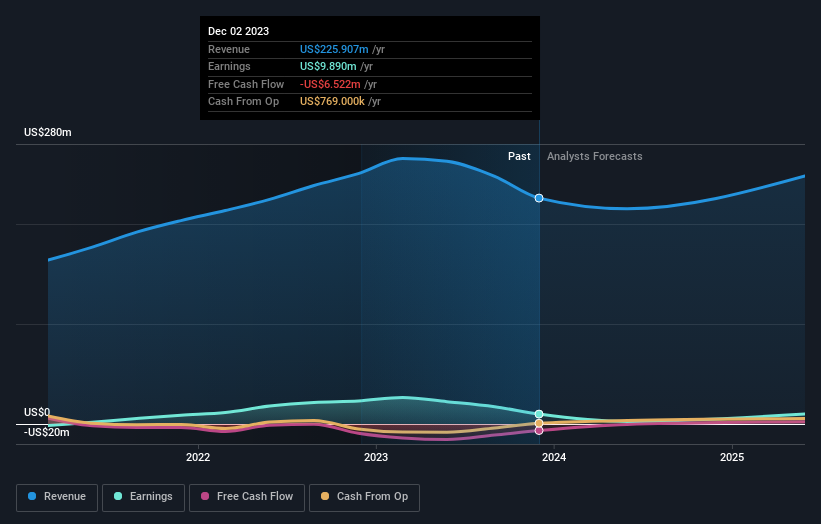The image size is (821, 524).
Task: Click the 2025 x-axis label
Action: point(732,458)
